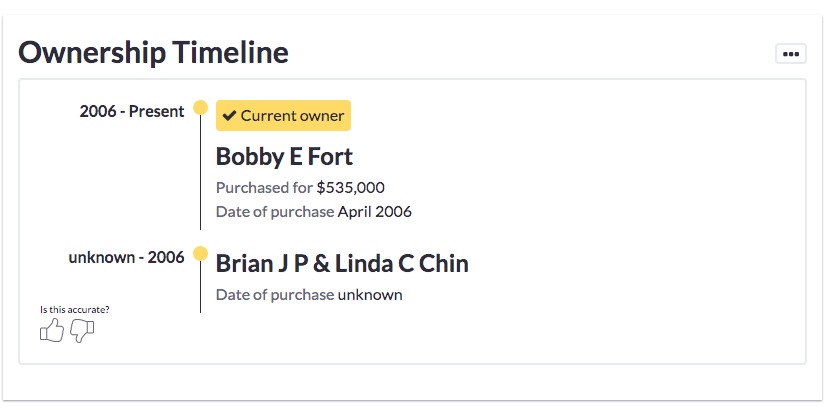
Task: Click the vertical timeline line under first dot
Action: 201,172
